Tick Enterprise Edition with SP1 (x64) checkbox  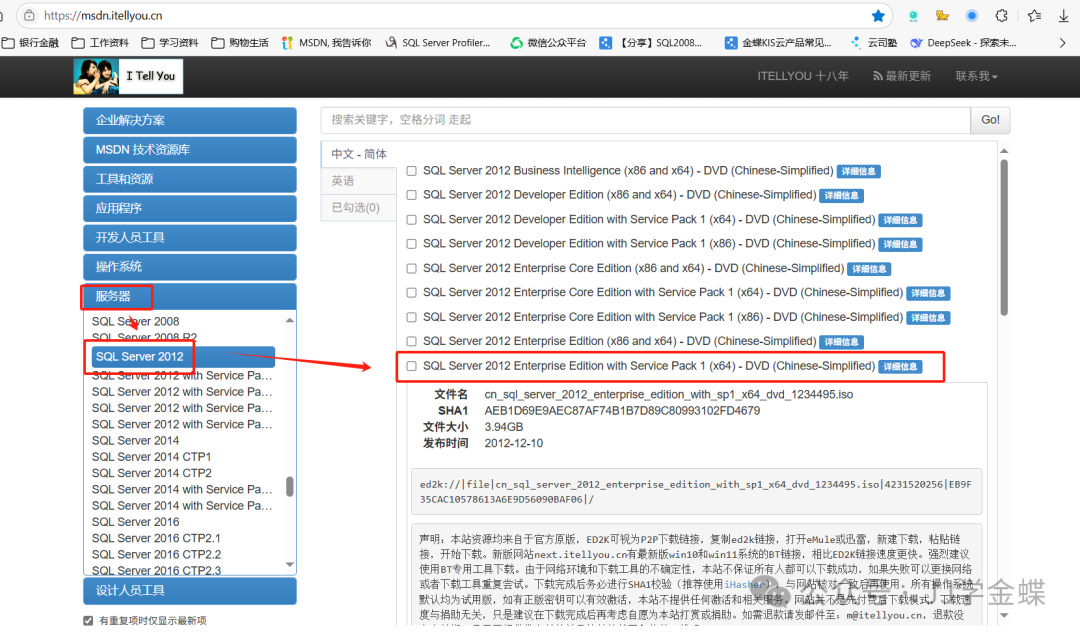click(411, 366)
